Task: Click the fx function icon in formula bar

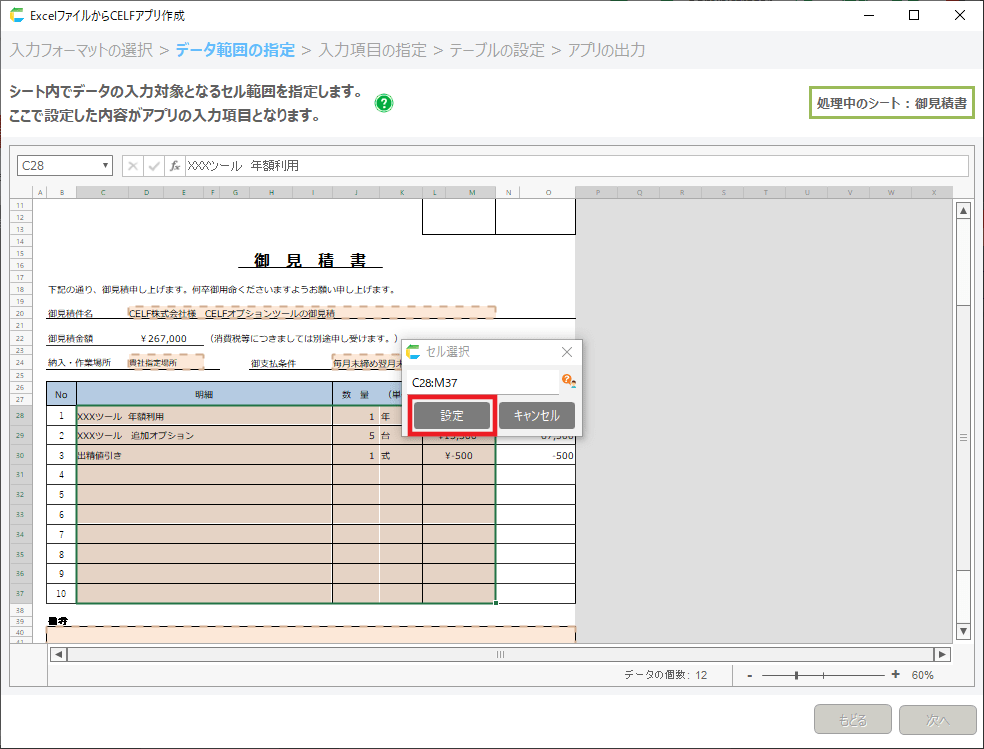Action: 174,166
